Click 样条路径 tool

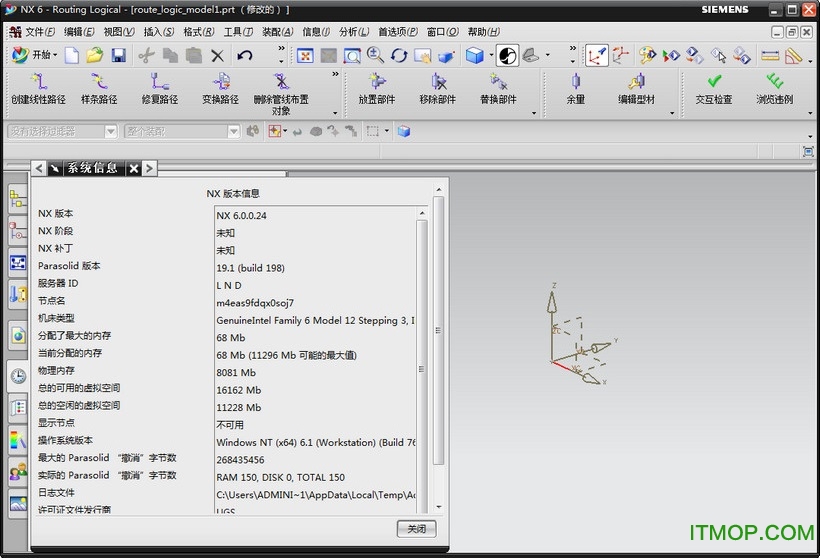[x=99, y=89]
